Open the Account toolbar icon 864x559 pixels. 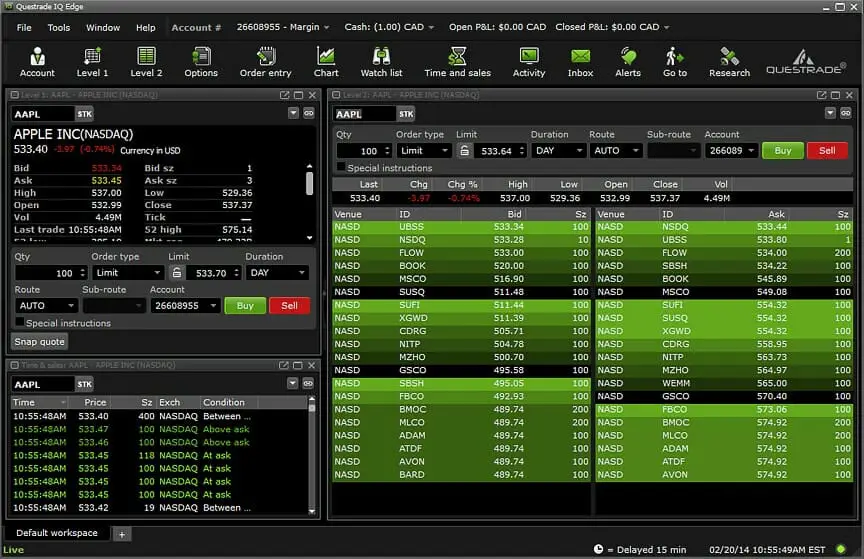click(37, 62)
